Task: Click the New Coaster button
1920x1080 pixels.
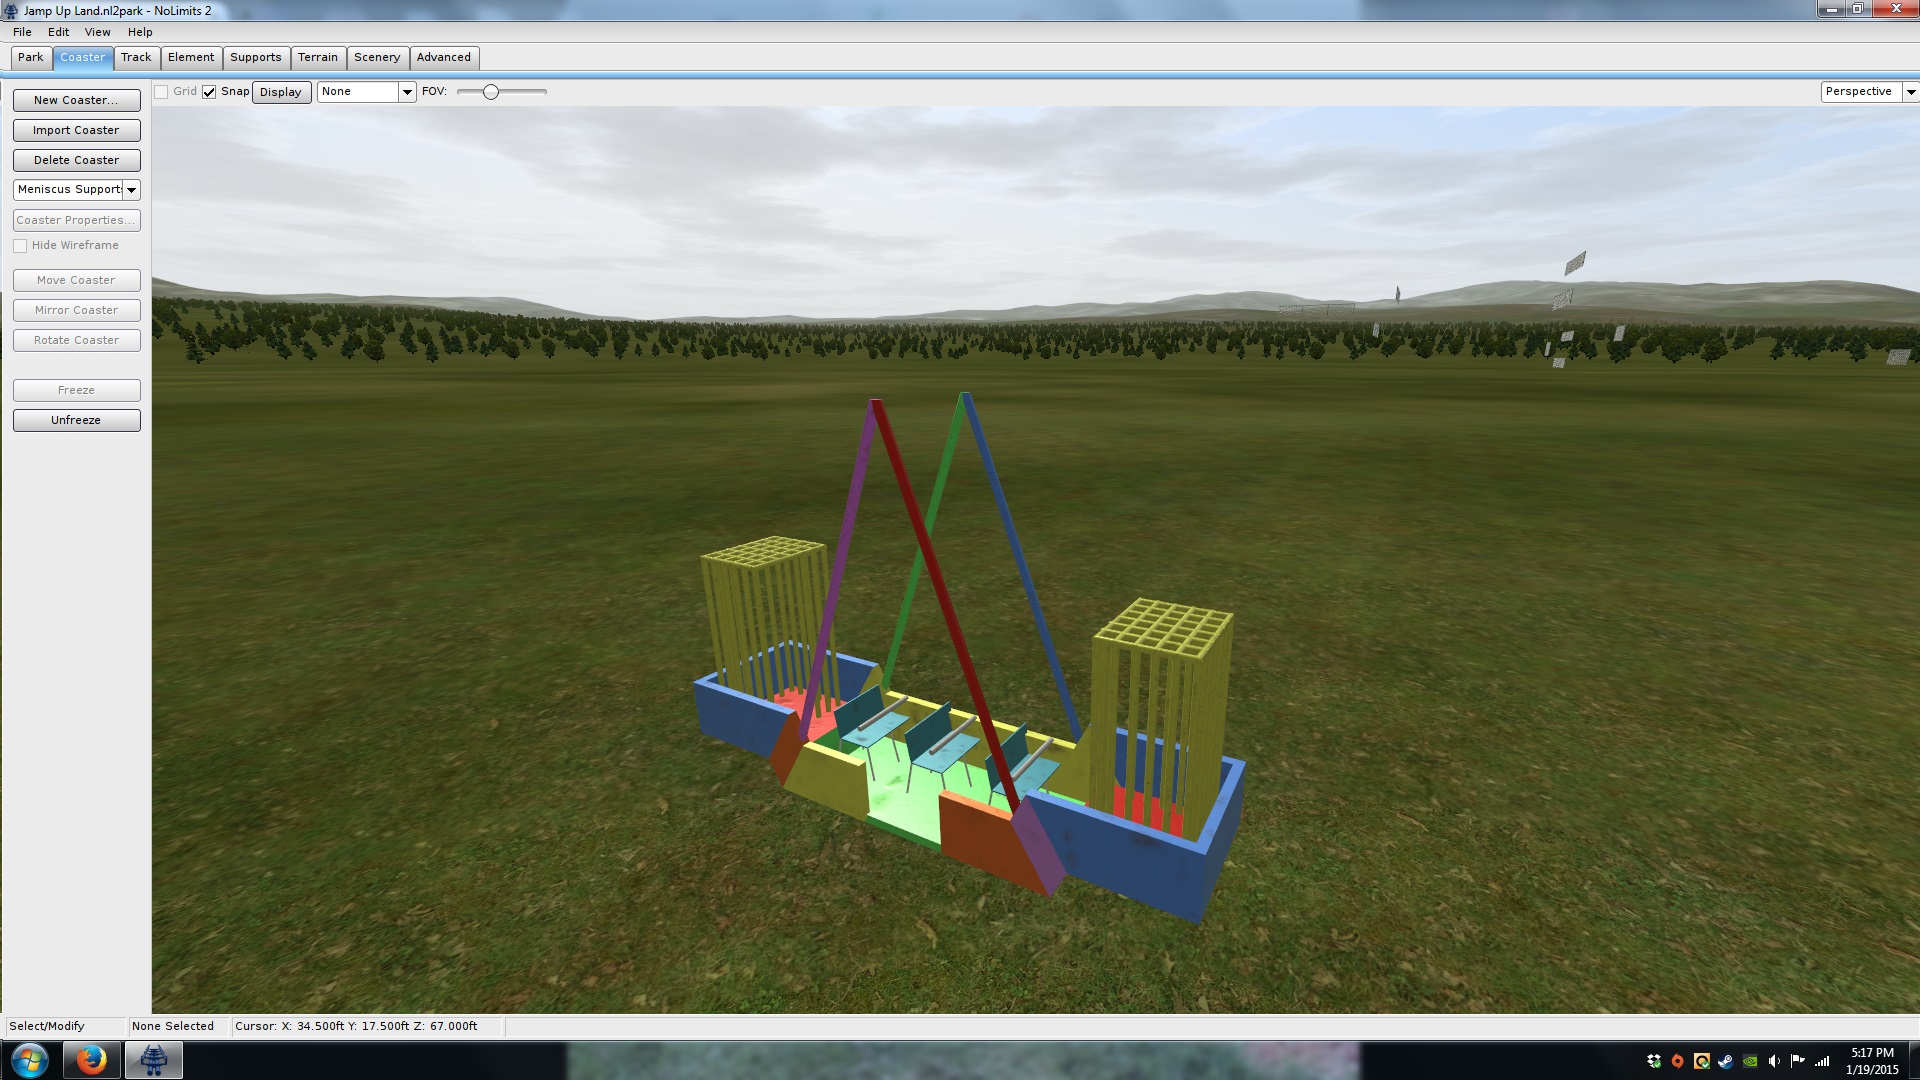Action: tap(76, 100)
